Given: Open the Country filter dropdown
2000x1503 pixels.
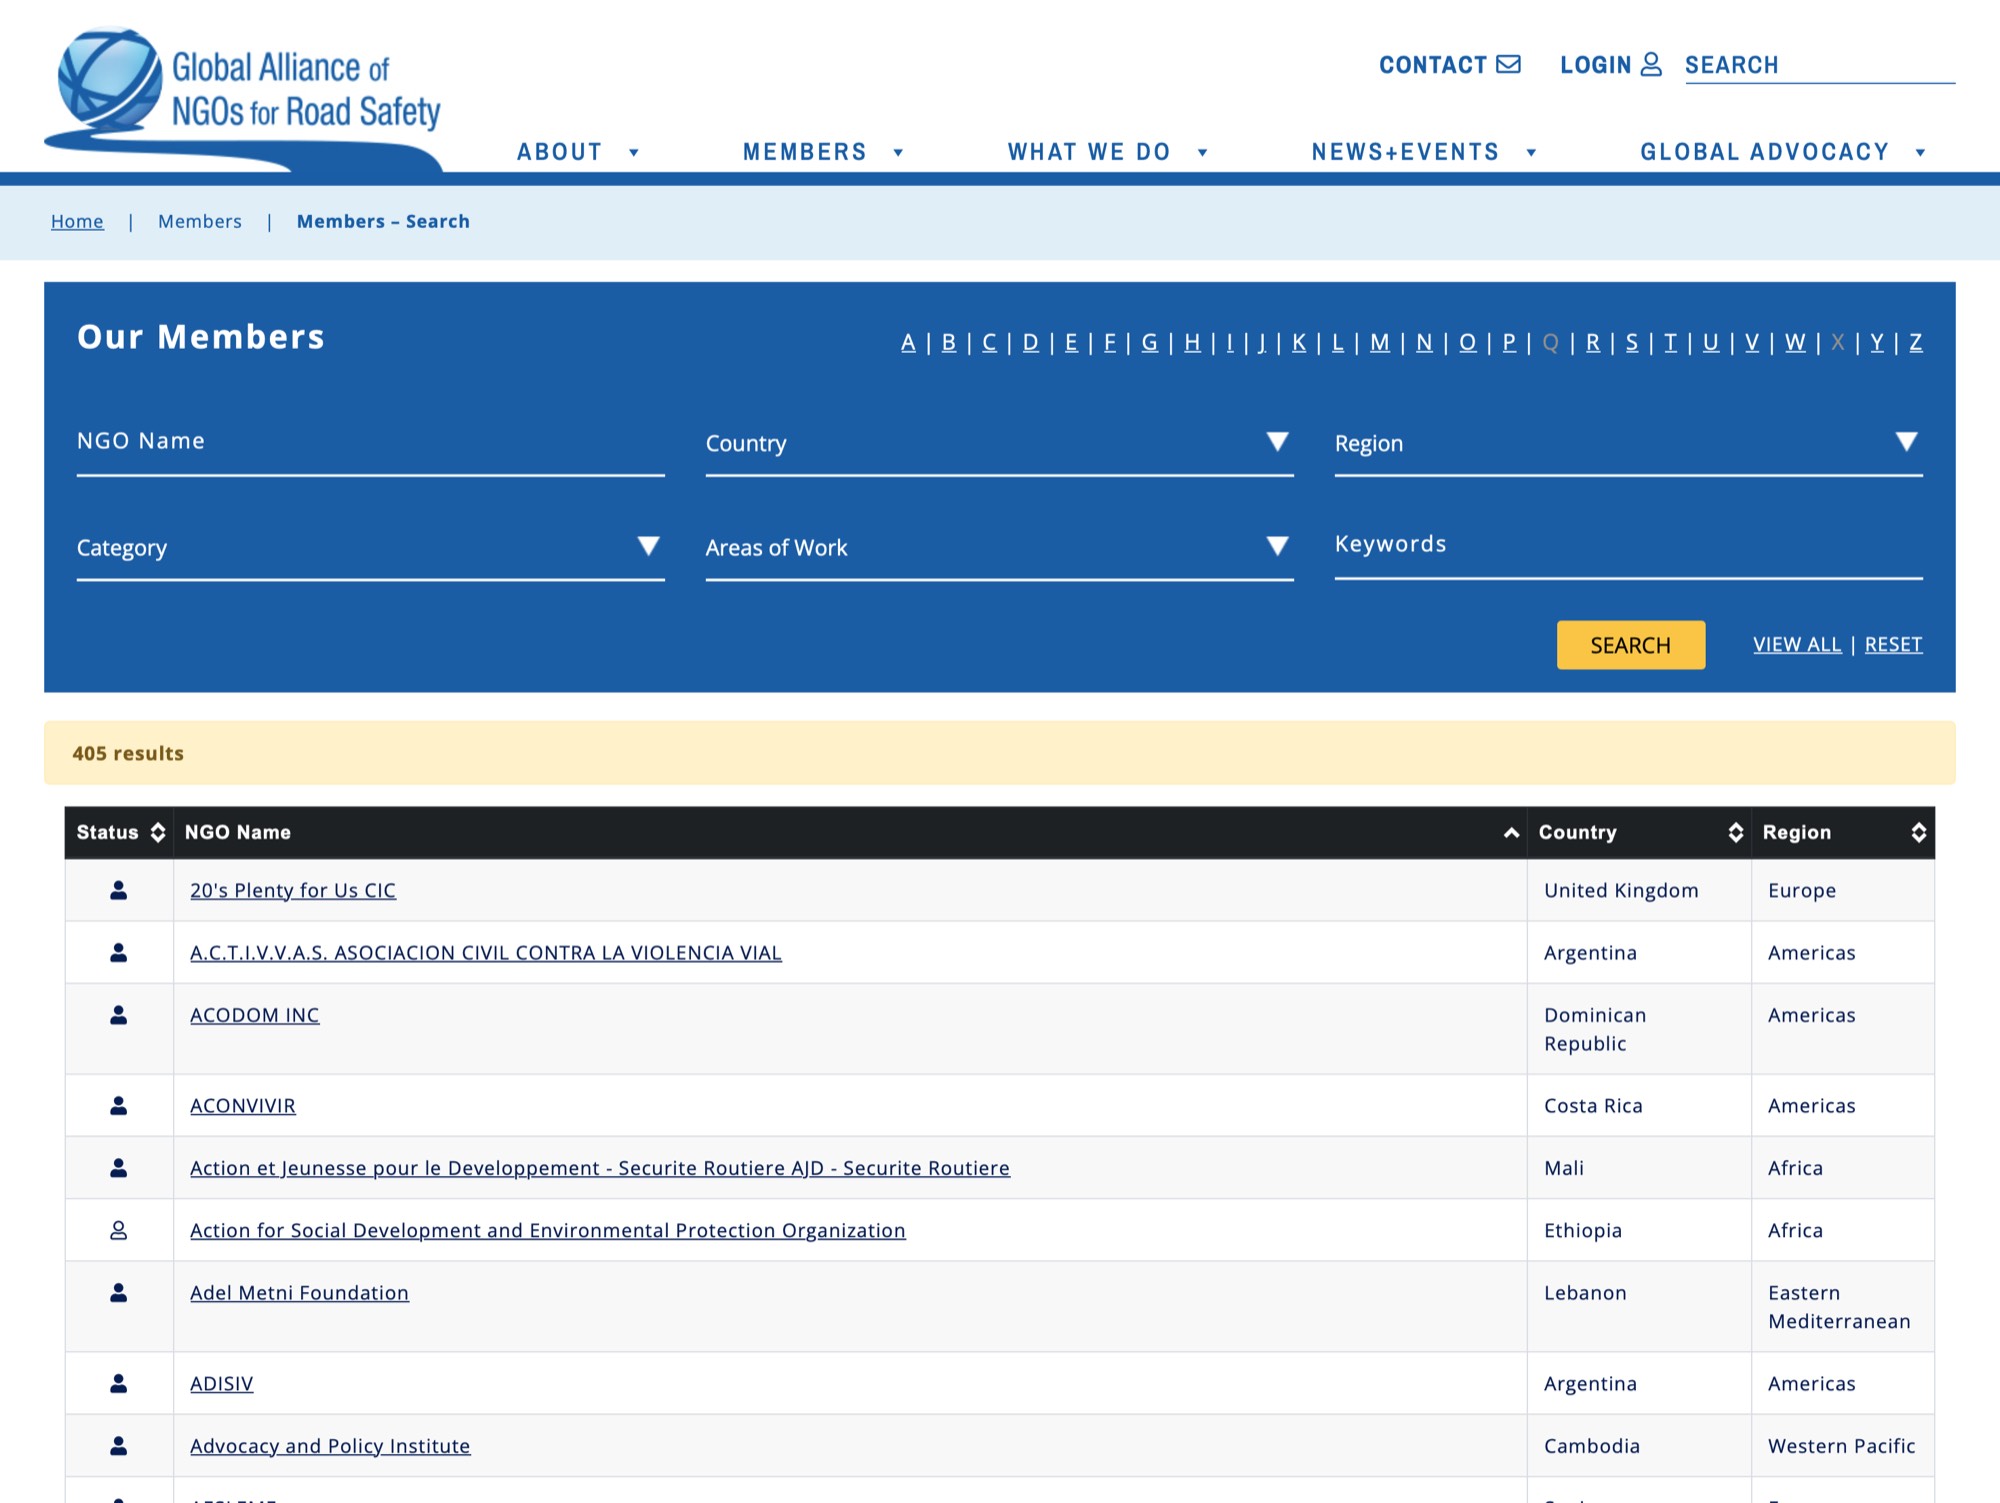Looking at the screenshot, I should (1276, 442).
